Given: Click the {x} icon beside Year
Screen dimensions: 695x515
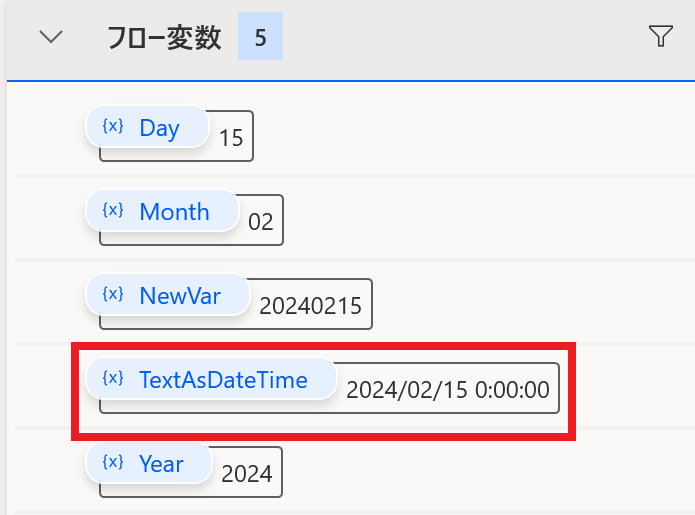Looking at the screenshot, I should click(113, 462).
